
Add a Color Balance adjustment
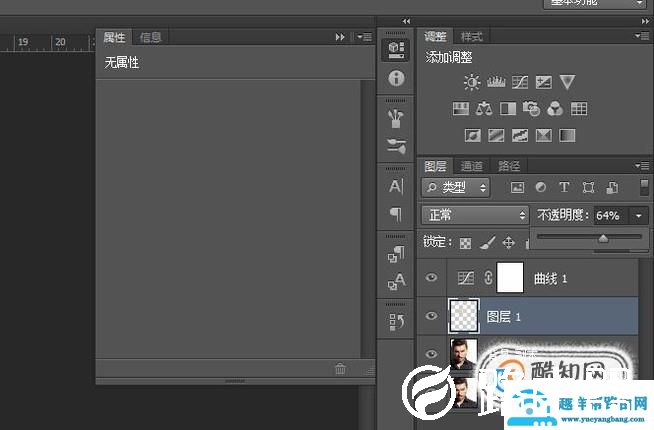coord(484,109)
